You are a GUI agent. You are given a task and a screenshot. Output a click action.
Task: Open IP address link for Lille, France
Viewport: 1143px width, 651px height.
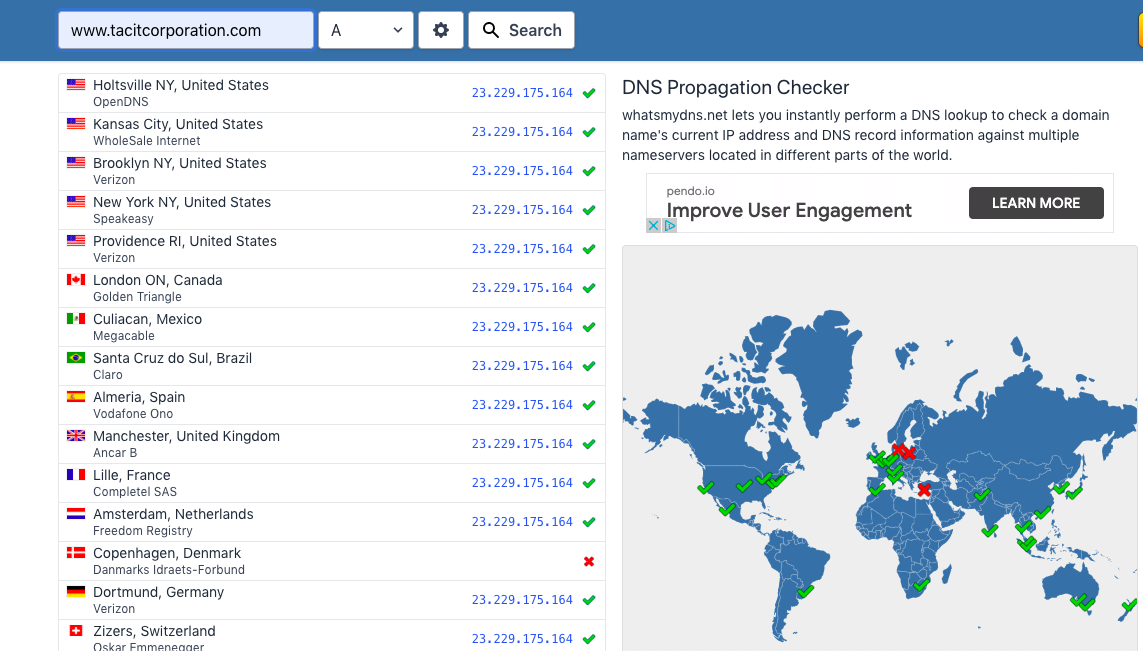(522, 483)
